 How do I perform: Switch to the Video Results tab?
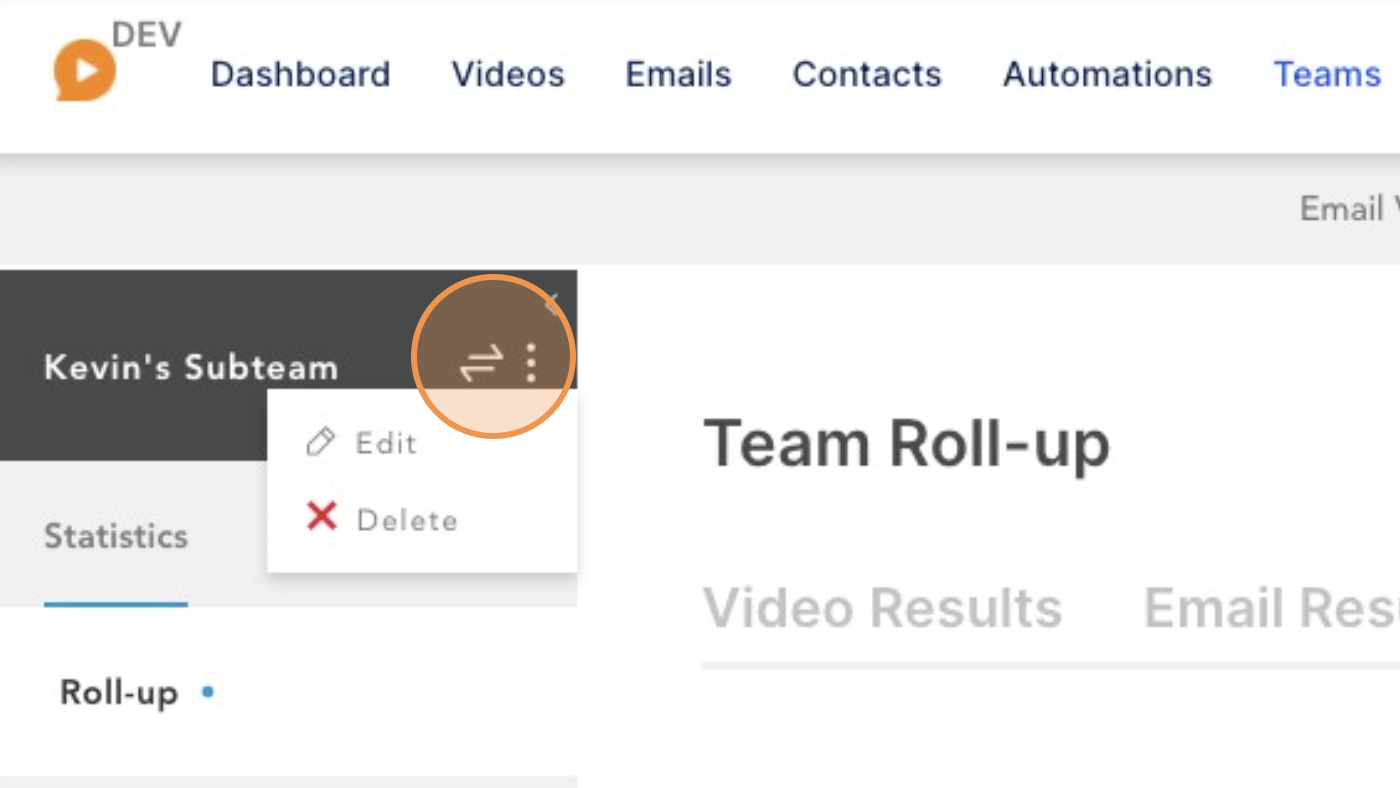pyautogui.click(x=882, y=607)
